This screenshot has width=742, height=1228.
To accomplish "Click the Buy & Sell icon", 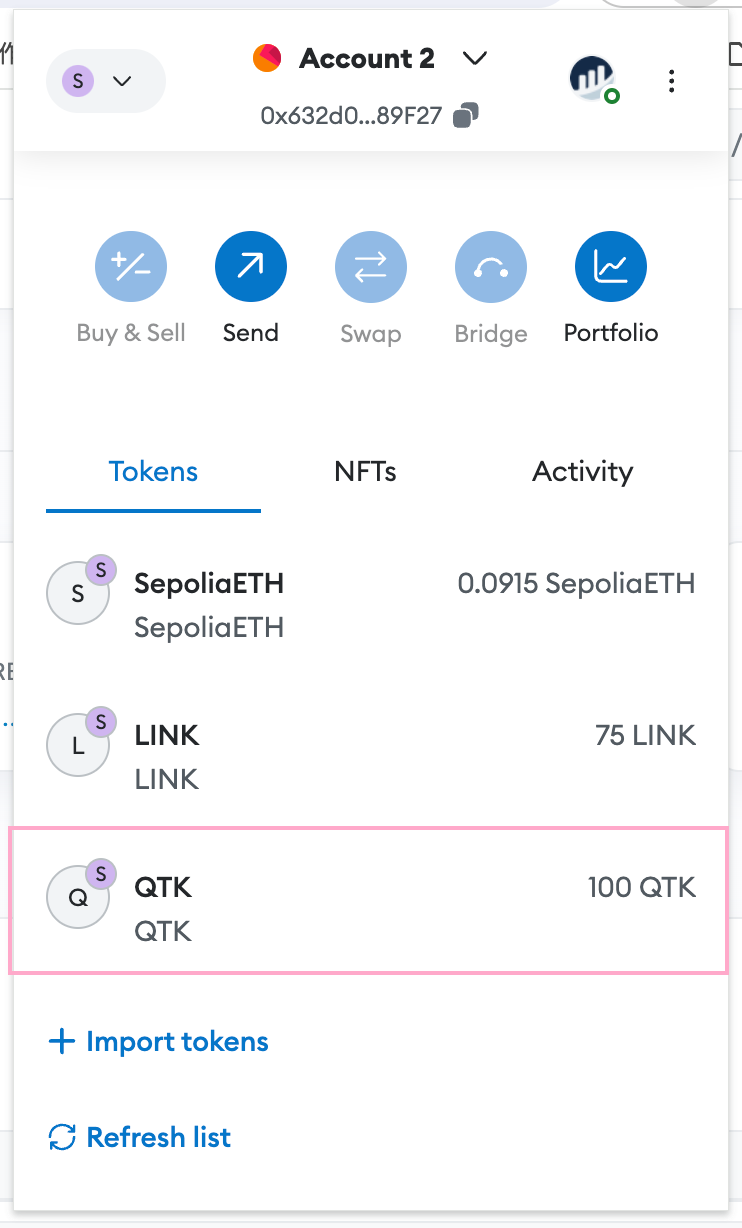I will click(x=131, y=266).
